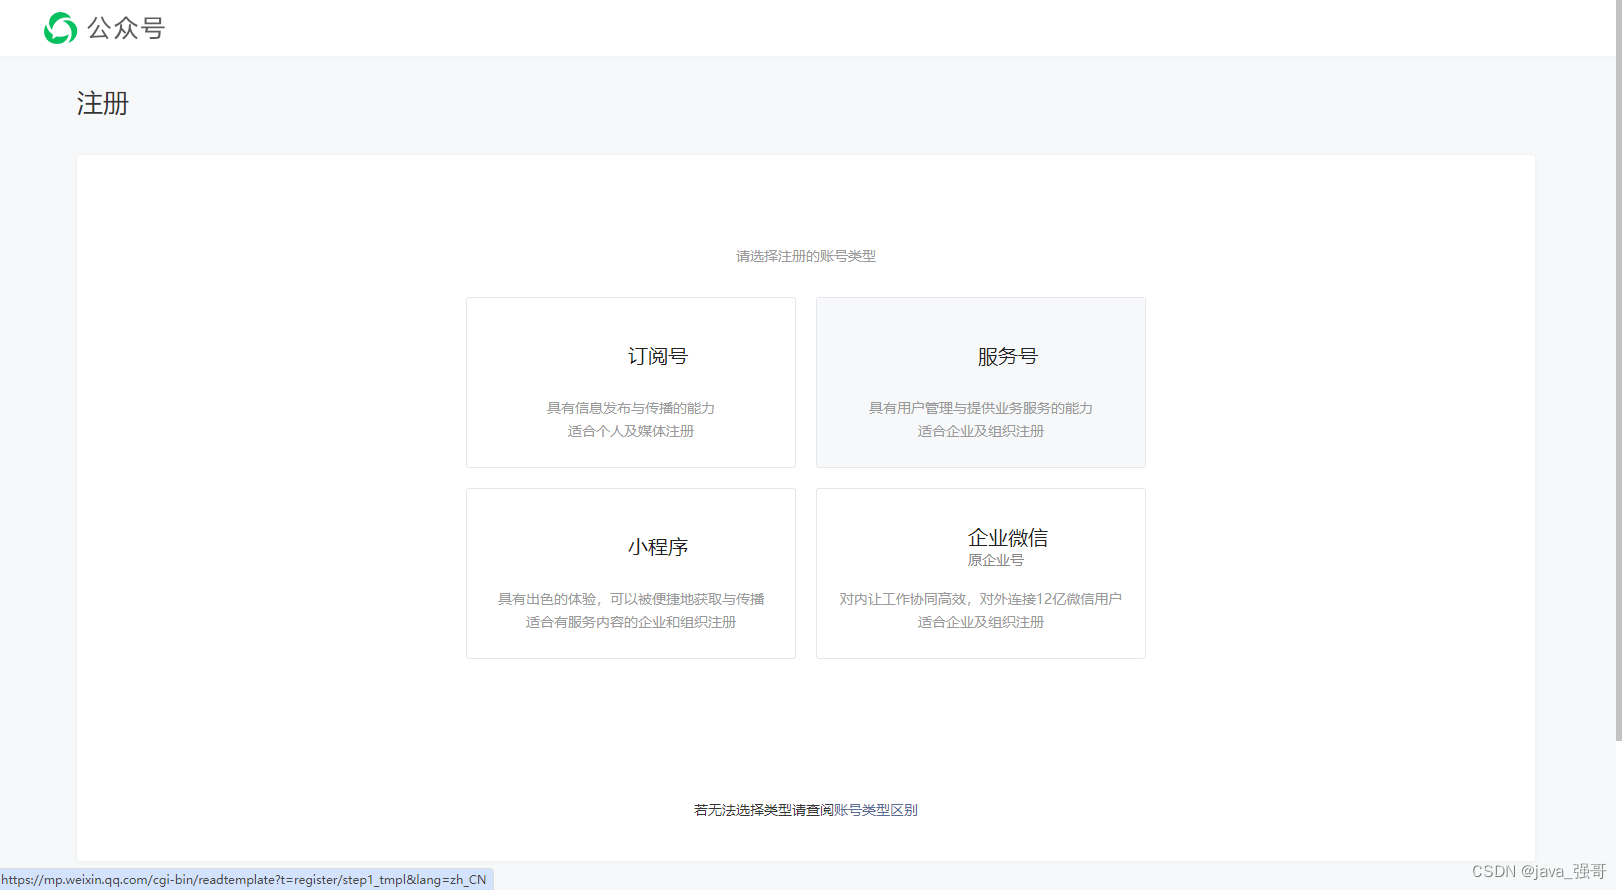Select the 服务号 account type card
The height and width of the screenshot is (890, 1622).
[x=981, y=382]
